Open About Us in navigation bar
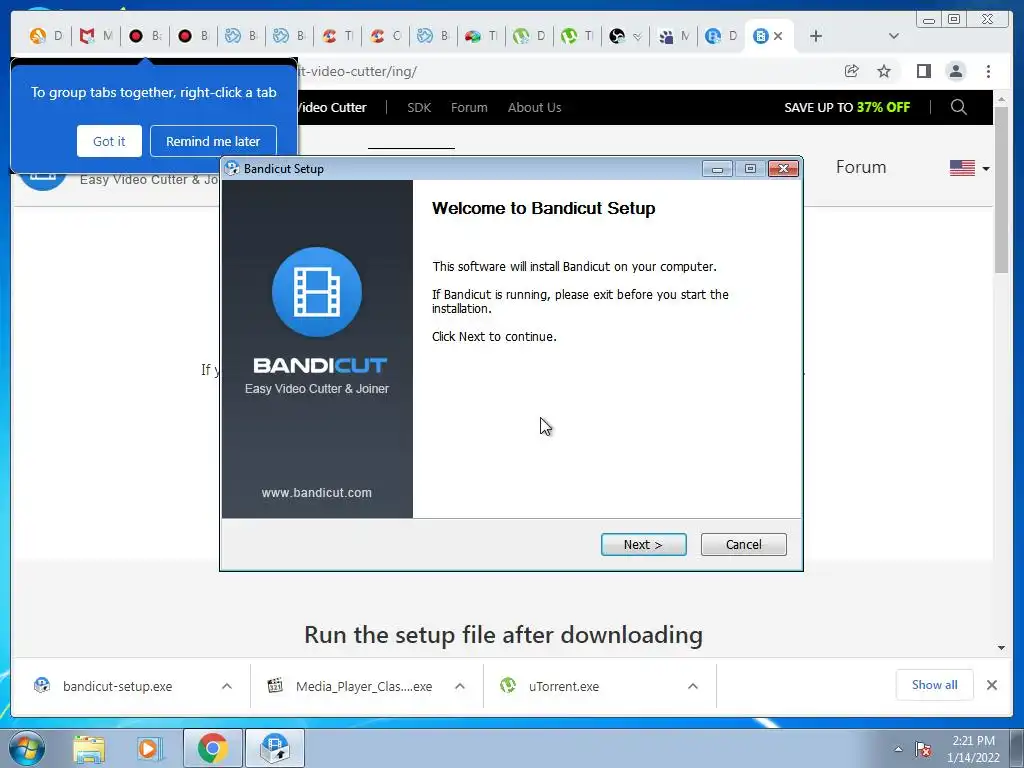 click(x=534, y=108)
